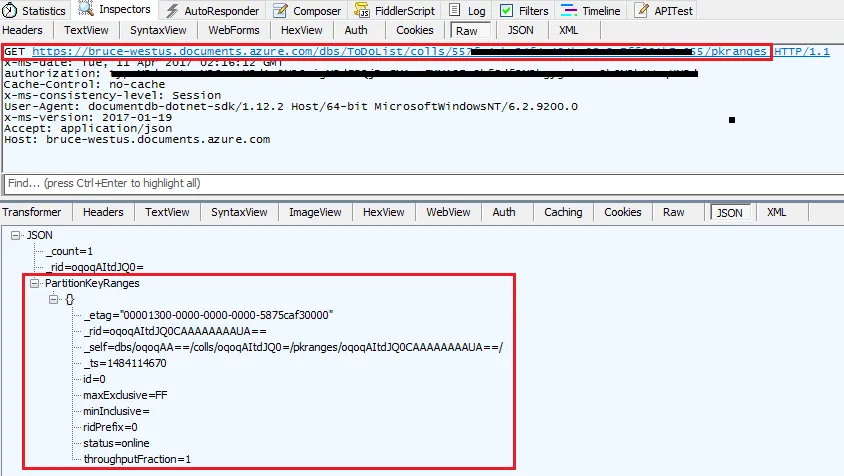Open the pkranges request URL link
The height and width of the screenshot is (476, 844).
399,51
